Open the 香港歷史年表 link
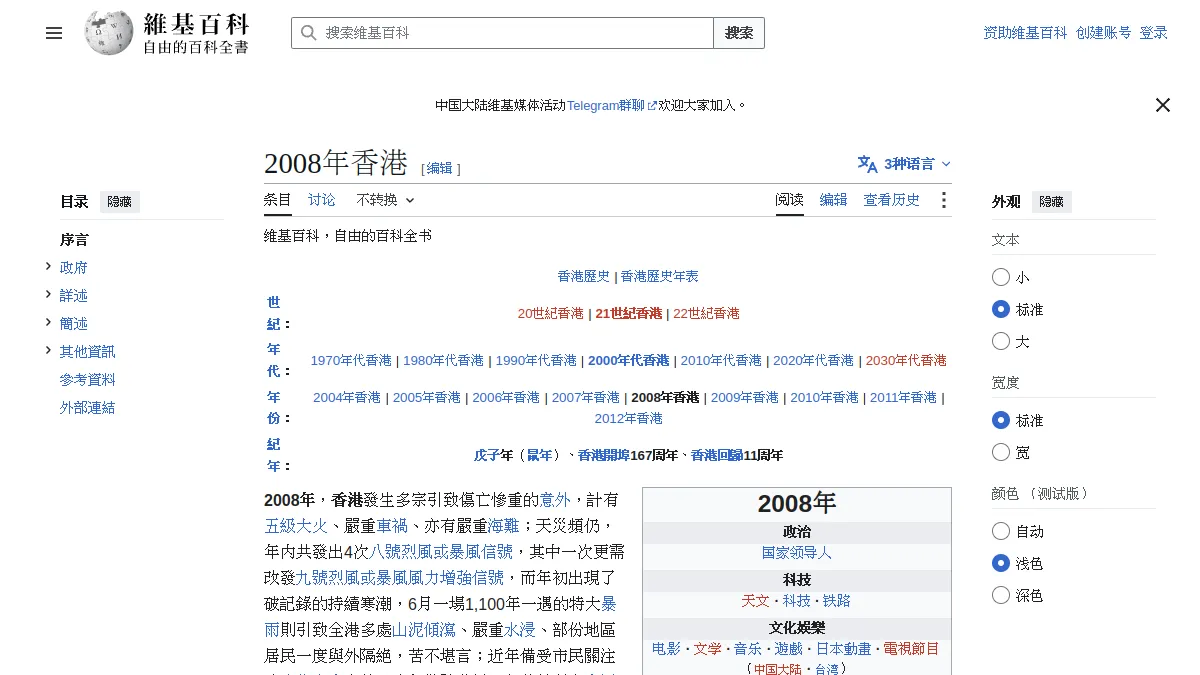 click(x=660, y=277)
